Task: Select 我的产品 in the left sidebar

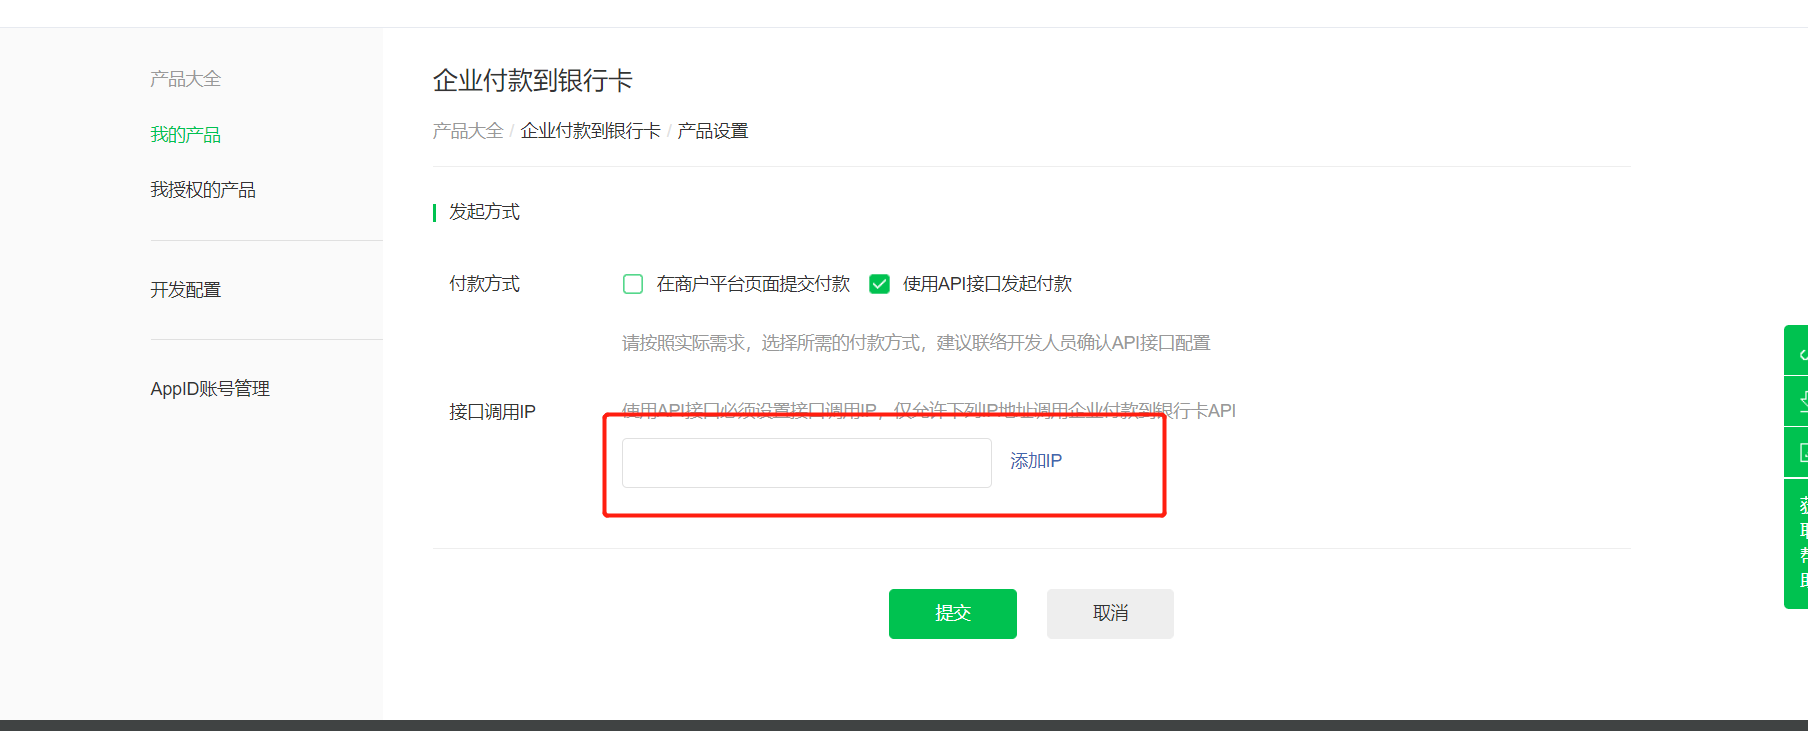Action: [x=185, y=135]
